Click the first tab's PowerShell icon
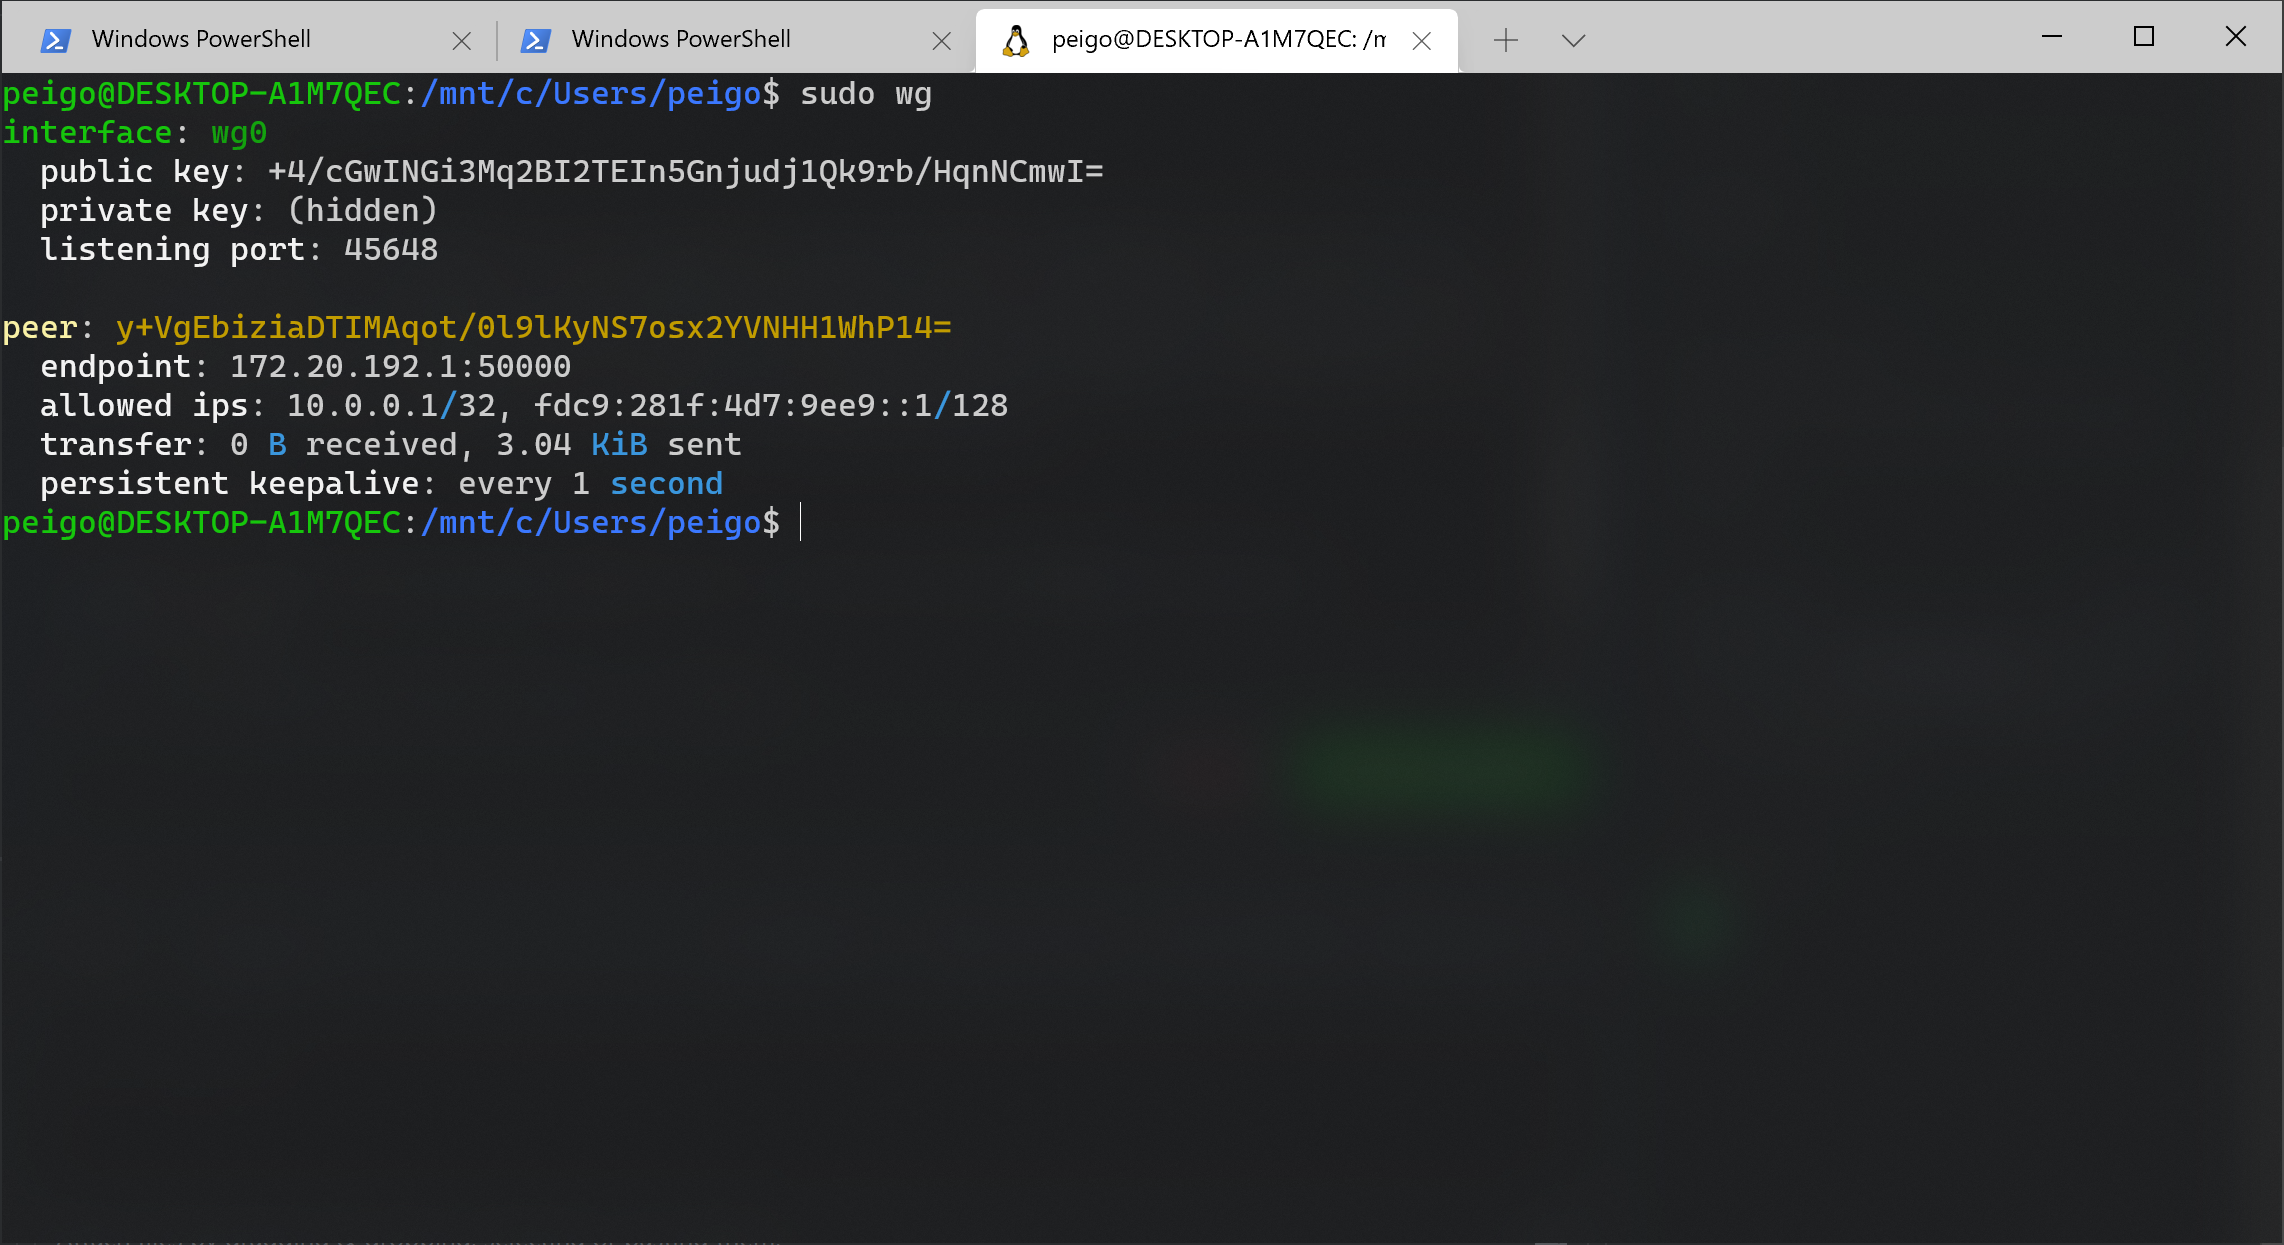Image resolution: width=2284 pixels, height=1245 pixels. [55, 40]
